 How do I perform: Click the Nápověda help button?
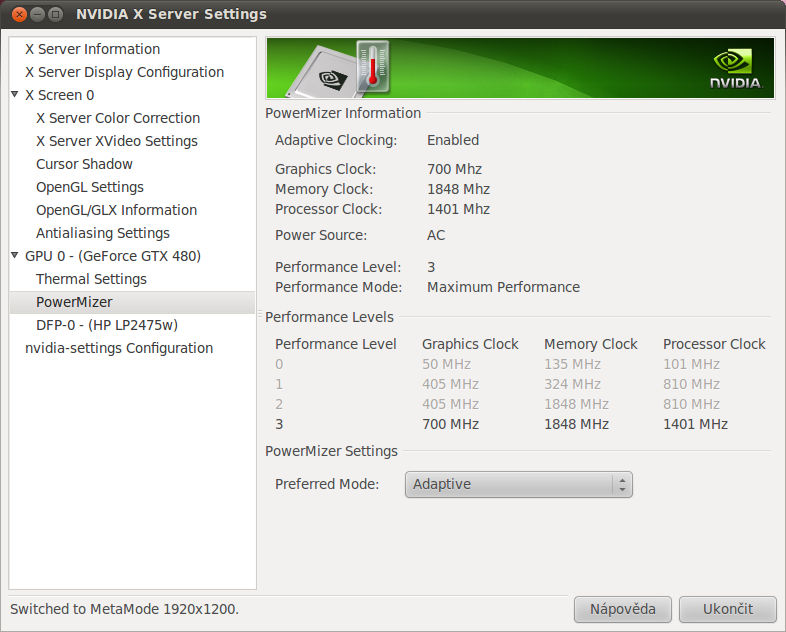pos(623,609)
